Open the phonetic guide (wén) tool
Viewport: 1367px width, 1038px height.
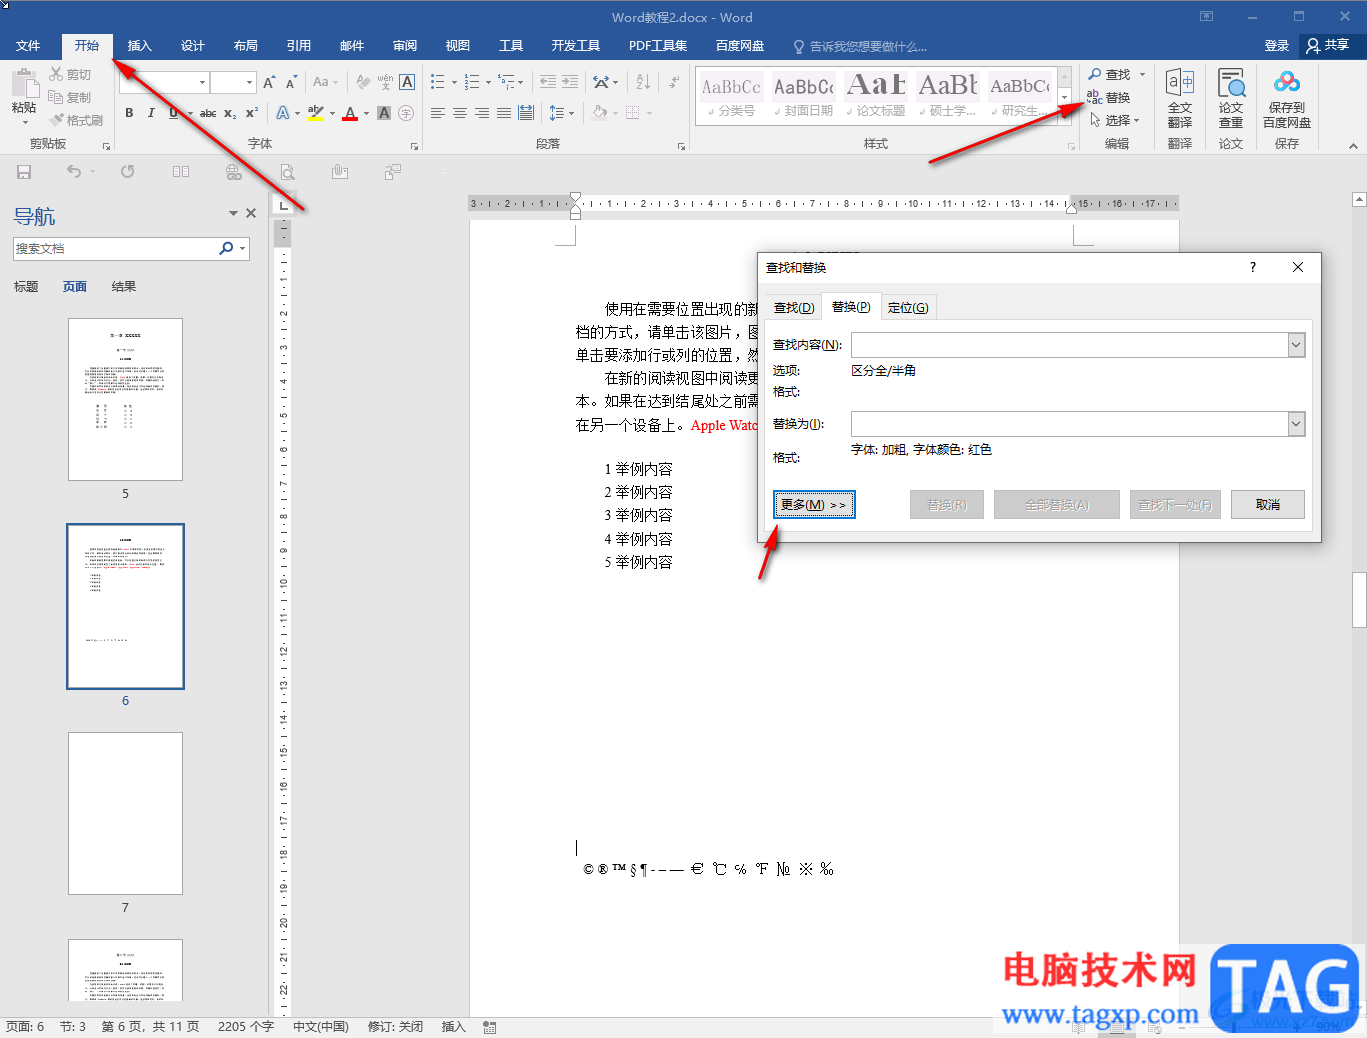tap(385, 83)
